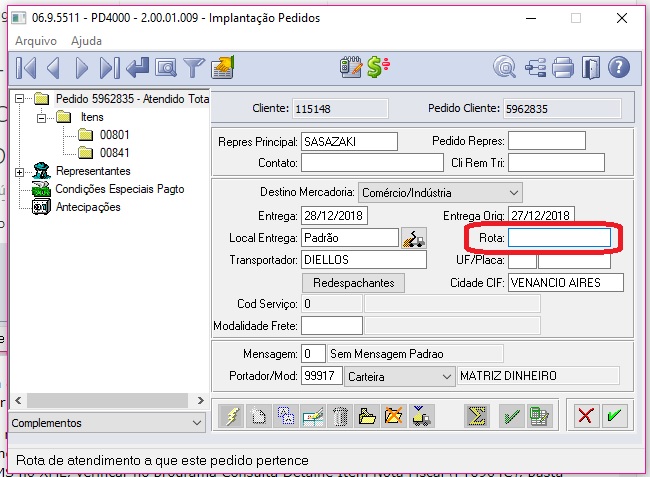
Task: Click the Contato input field
Action: [372, 163]
